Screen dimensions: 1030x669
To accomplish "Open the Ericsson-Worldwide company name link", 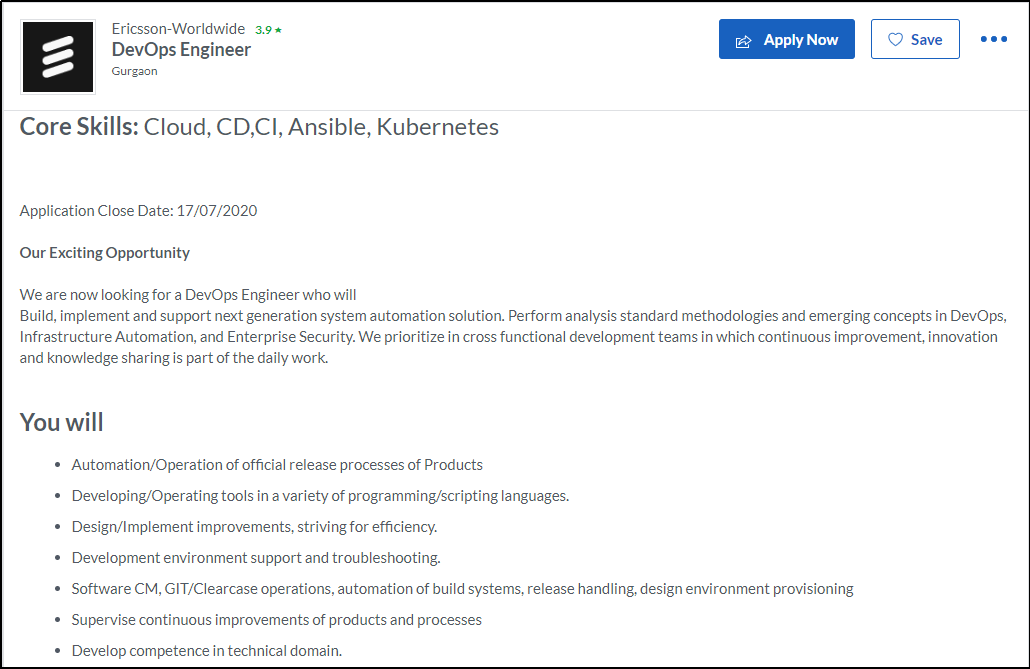I will [x=178, y=29].
